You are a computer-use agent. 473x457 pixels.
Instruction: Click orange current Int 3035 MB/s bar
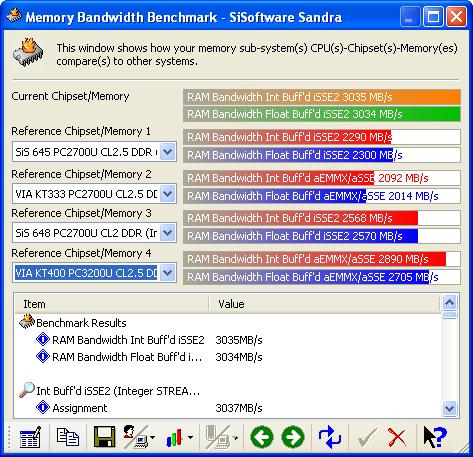322,97
